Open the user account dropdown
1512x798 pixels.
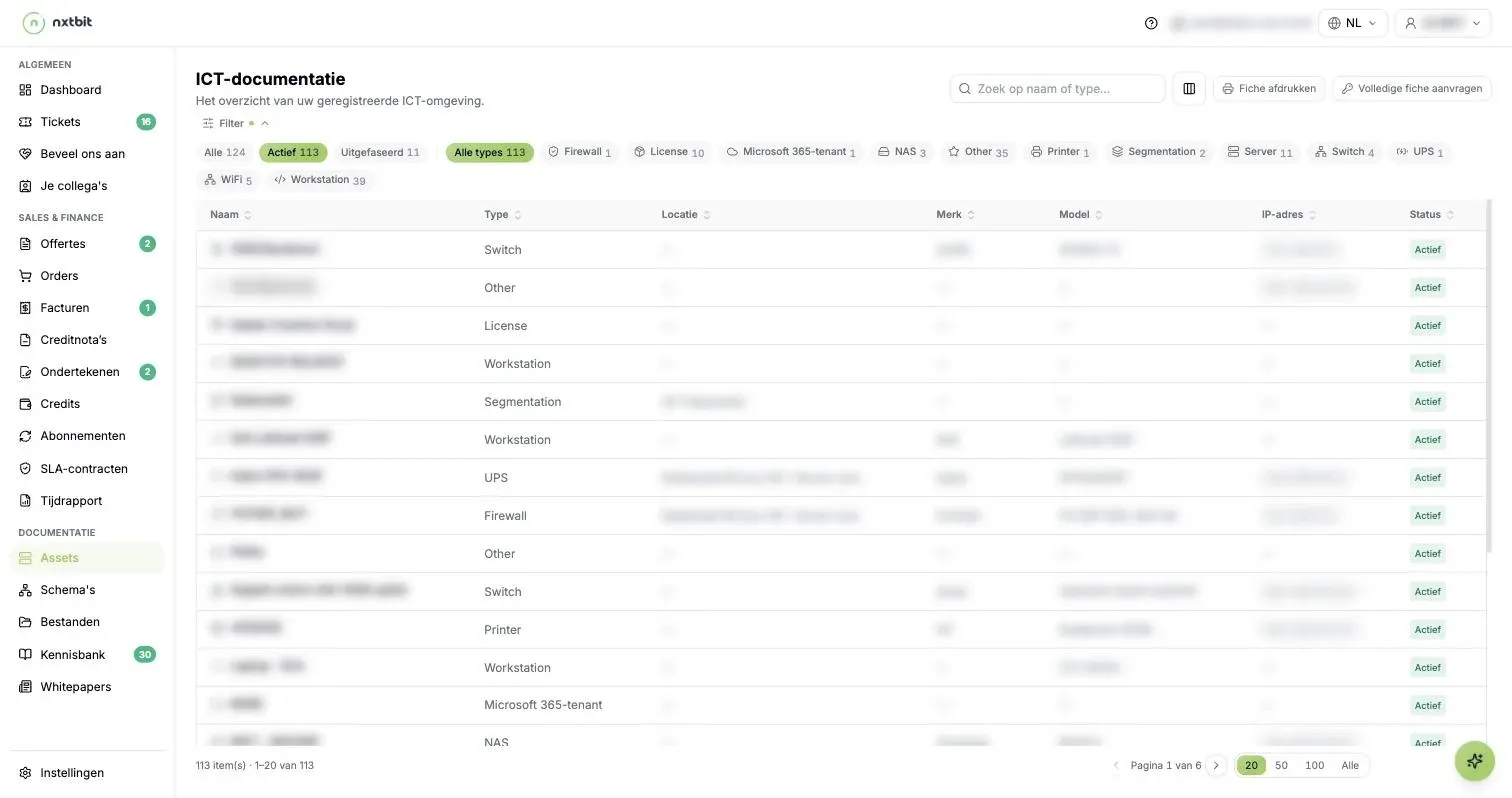pyautogui.click(x=1443, y=23)
